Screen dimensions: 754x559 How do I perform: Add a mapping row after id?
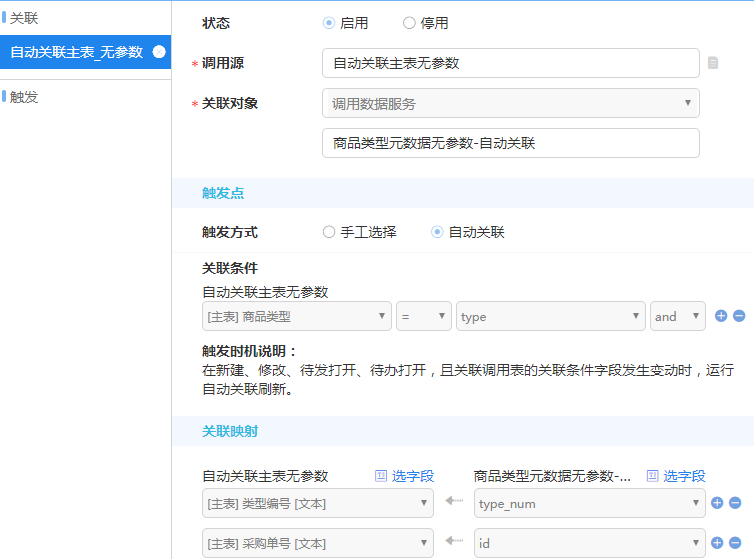pyautogui.click(x=717, y=543)
